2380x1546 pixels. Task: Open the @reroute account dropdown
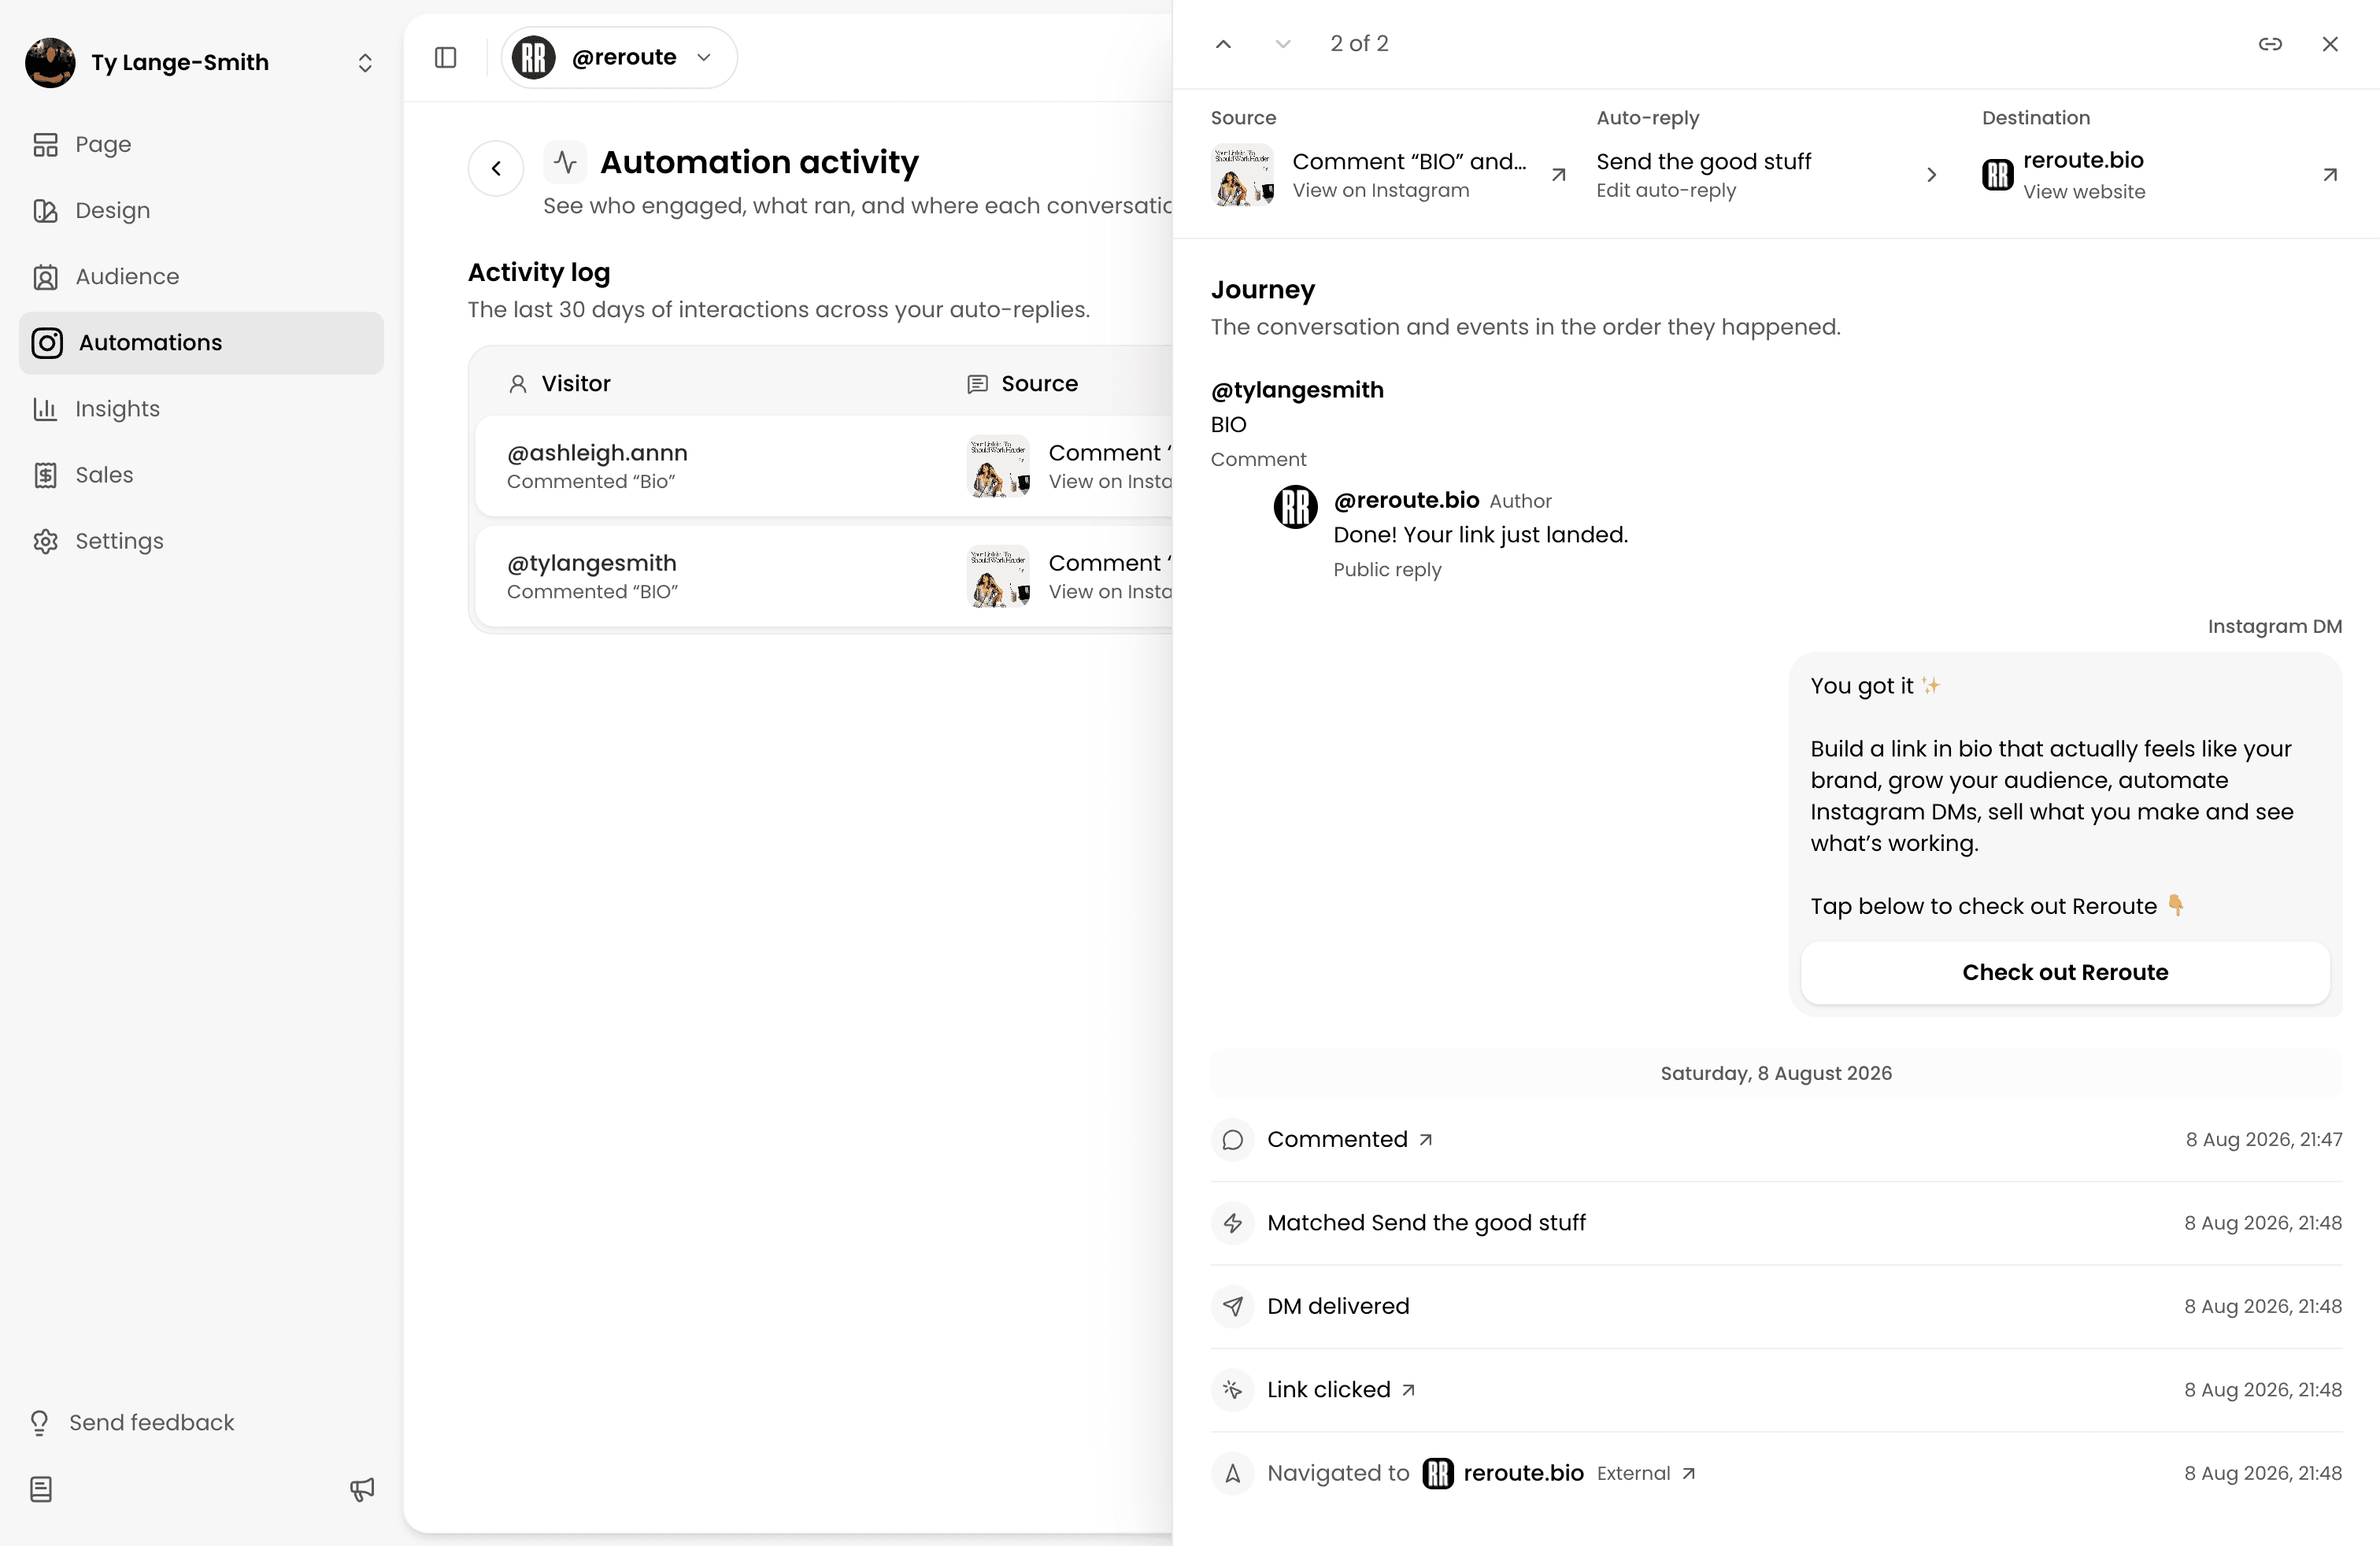pyautogui.click(x=619, y=57)
